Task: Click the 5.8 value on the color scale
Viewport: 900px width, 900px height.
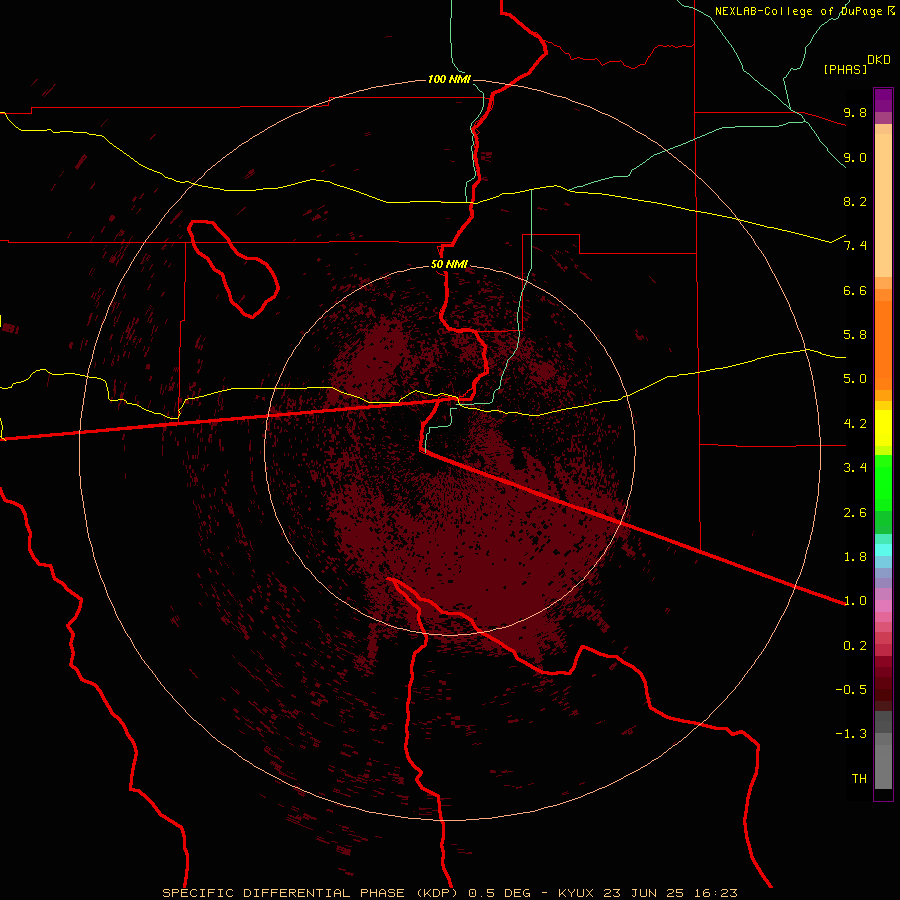Action: [855, 335]
